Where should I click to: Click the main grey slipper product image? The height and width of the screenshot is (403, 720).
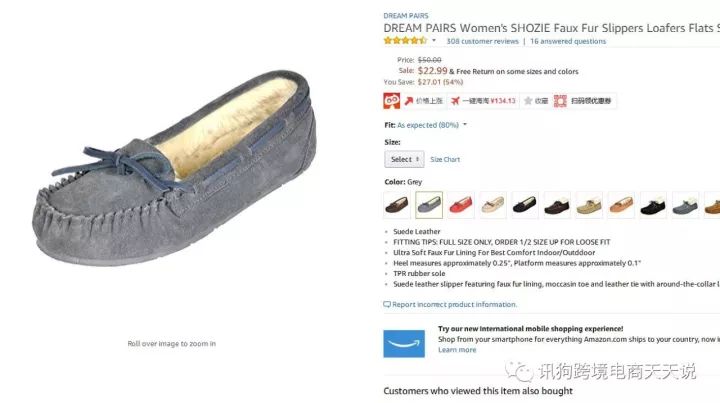pyautogui.click(x=174, y=168)
